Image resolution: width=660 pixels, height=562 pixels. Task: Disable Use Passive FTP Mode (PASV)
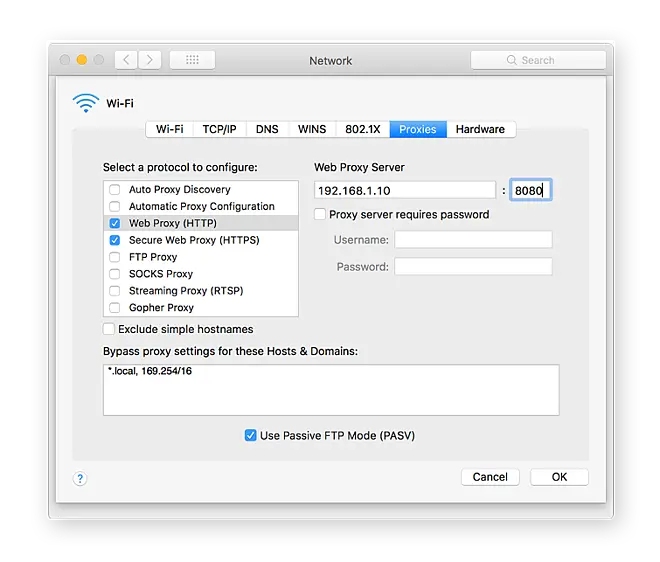251,436
